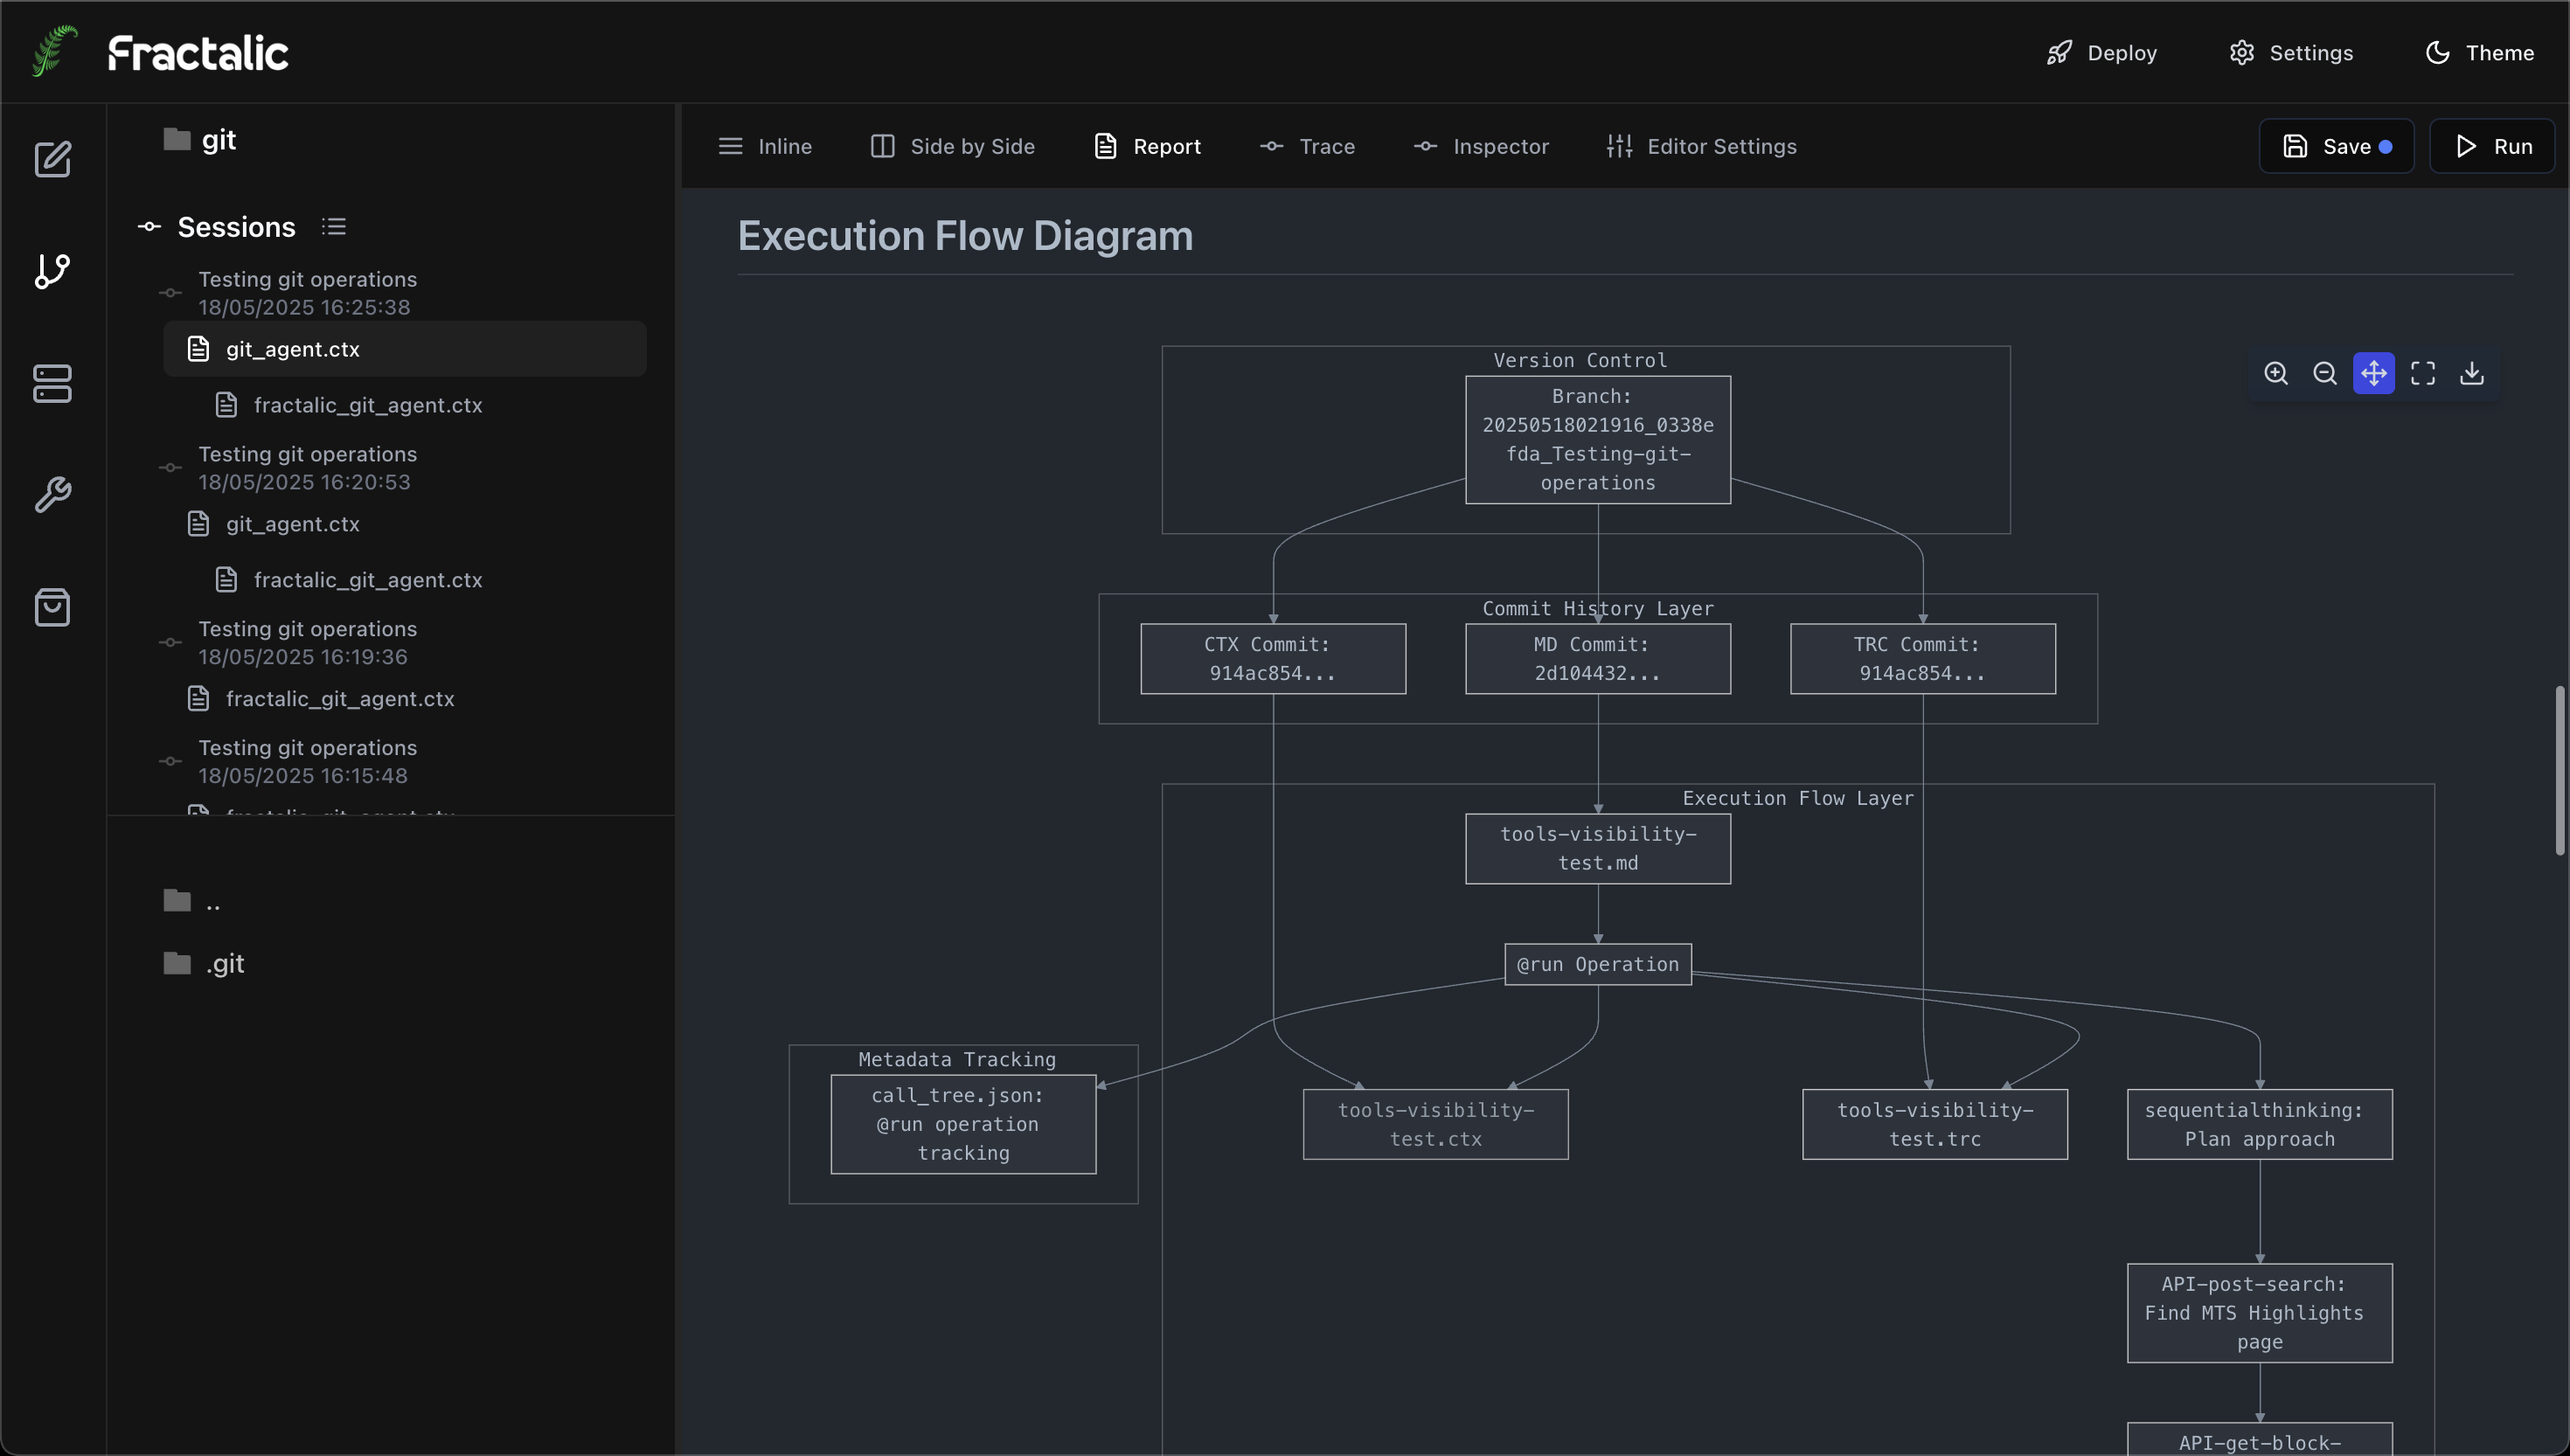Image resolution: width=2570 pixels, height=1456 pixels.
Task: Switch to Inspector tab
Action: 1481,146
